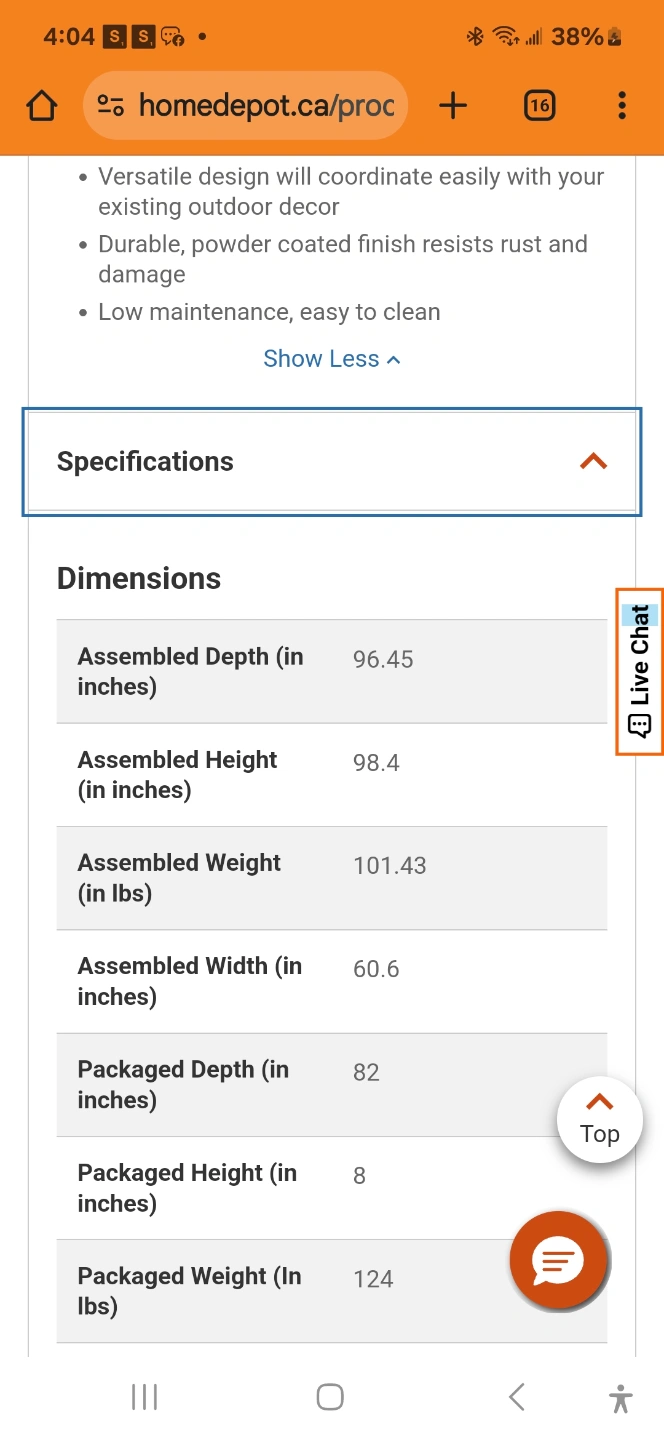Open the orange chat bubble button
This screenshot has height=1440, width=664.
pos(558,1261)
